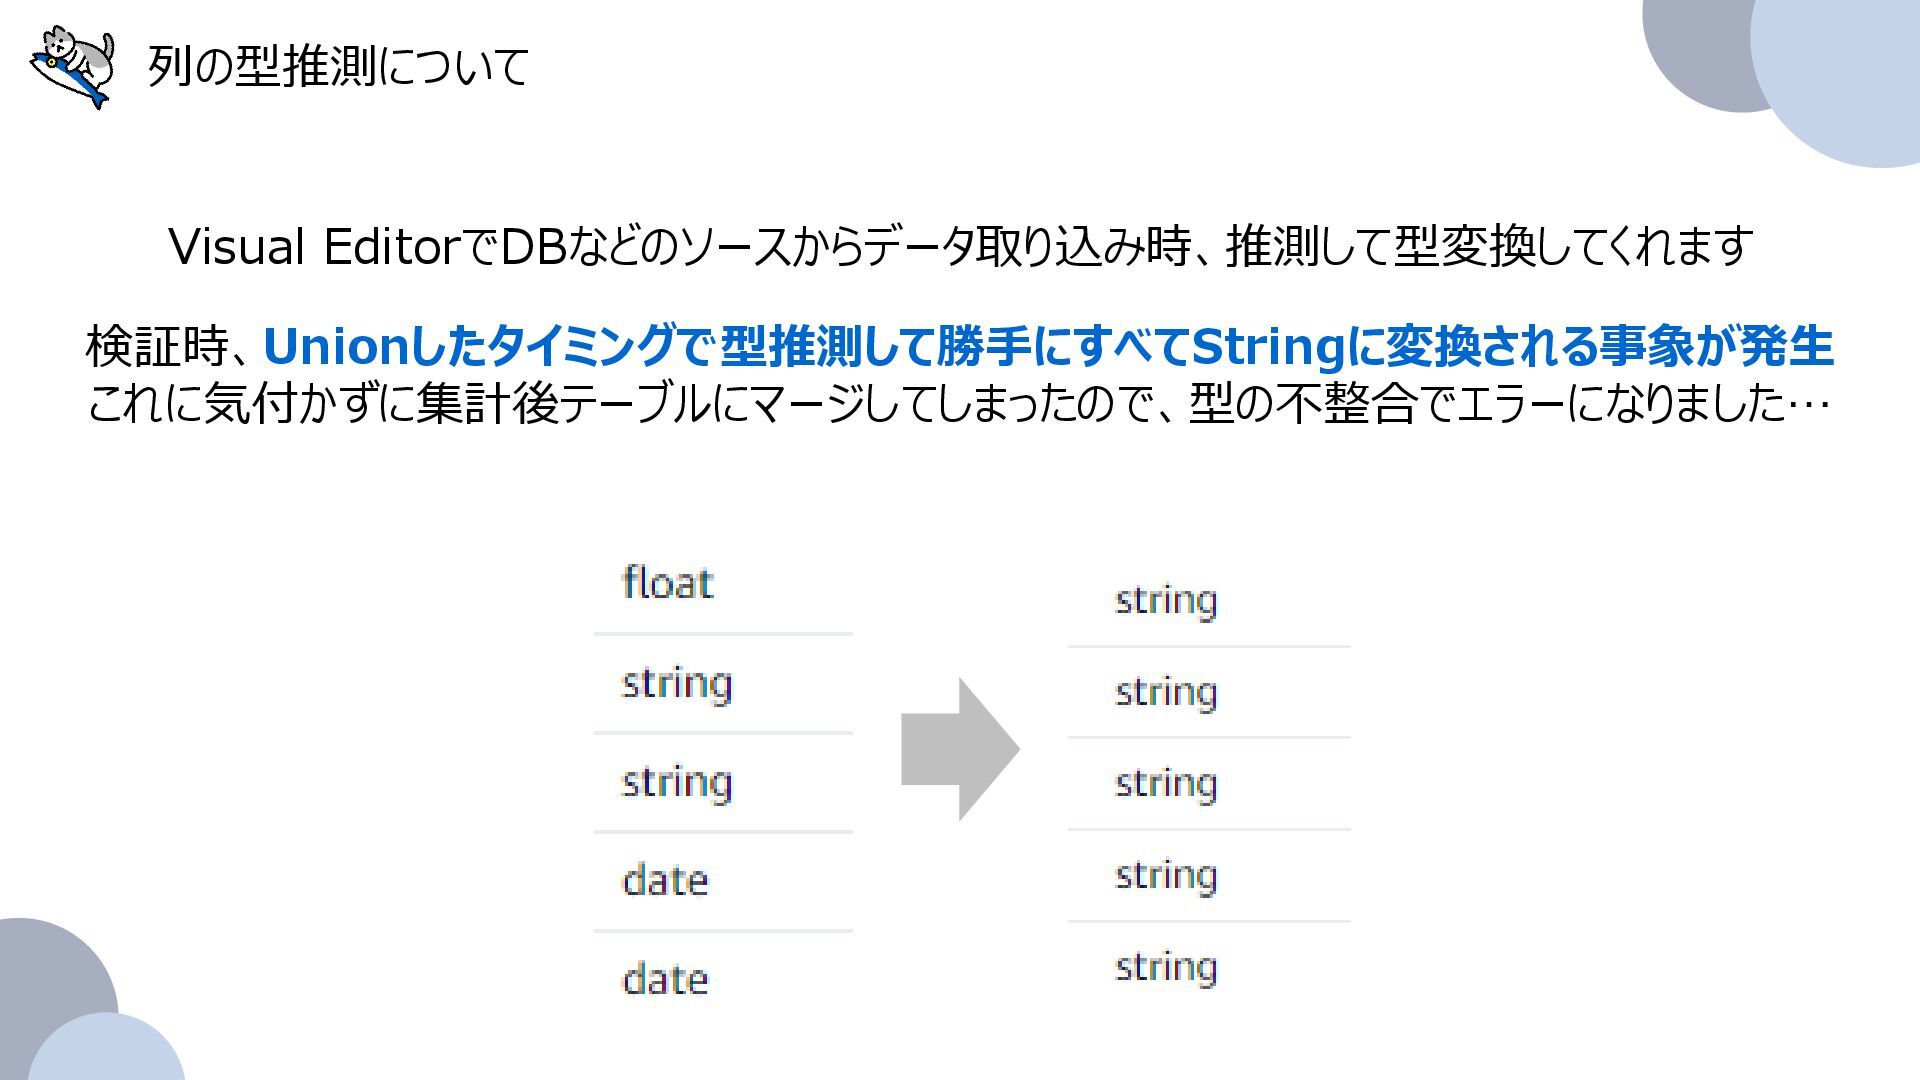
Task: Click the sentence starting with Visual Editor
Action: tap(960, 246)
